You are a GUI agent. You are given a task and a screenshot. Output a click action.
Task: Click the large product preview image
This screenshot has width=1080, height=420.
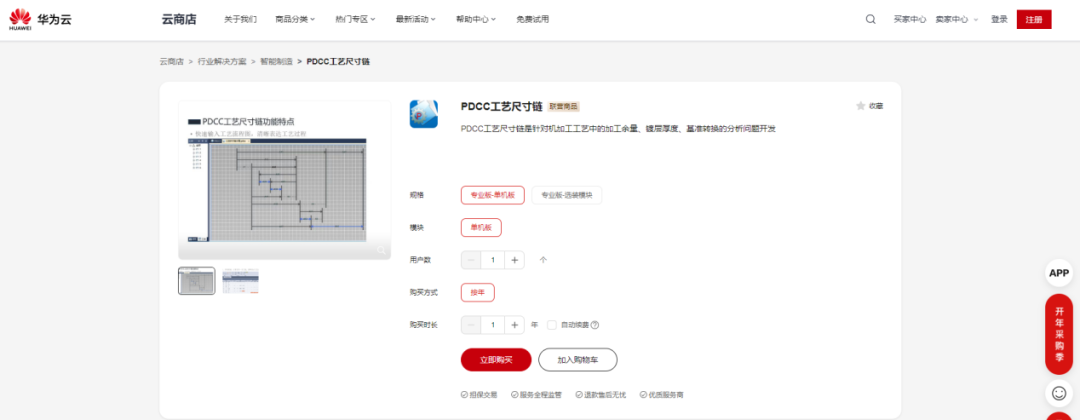click(x=284, y=180)
